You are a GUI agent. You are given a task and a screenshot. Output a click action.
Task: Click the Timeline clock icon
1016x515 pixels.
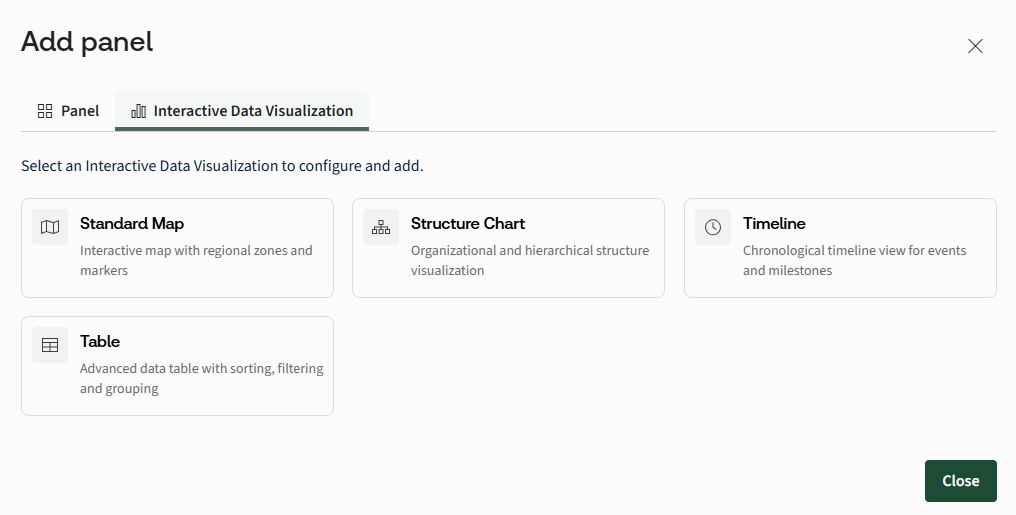tap(713, 227)
